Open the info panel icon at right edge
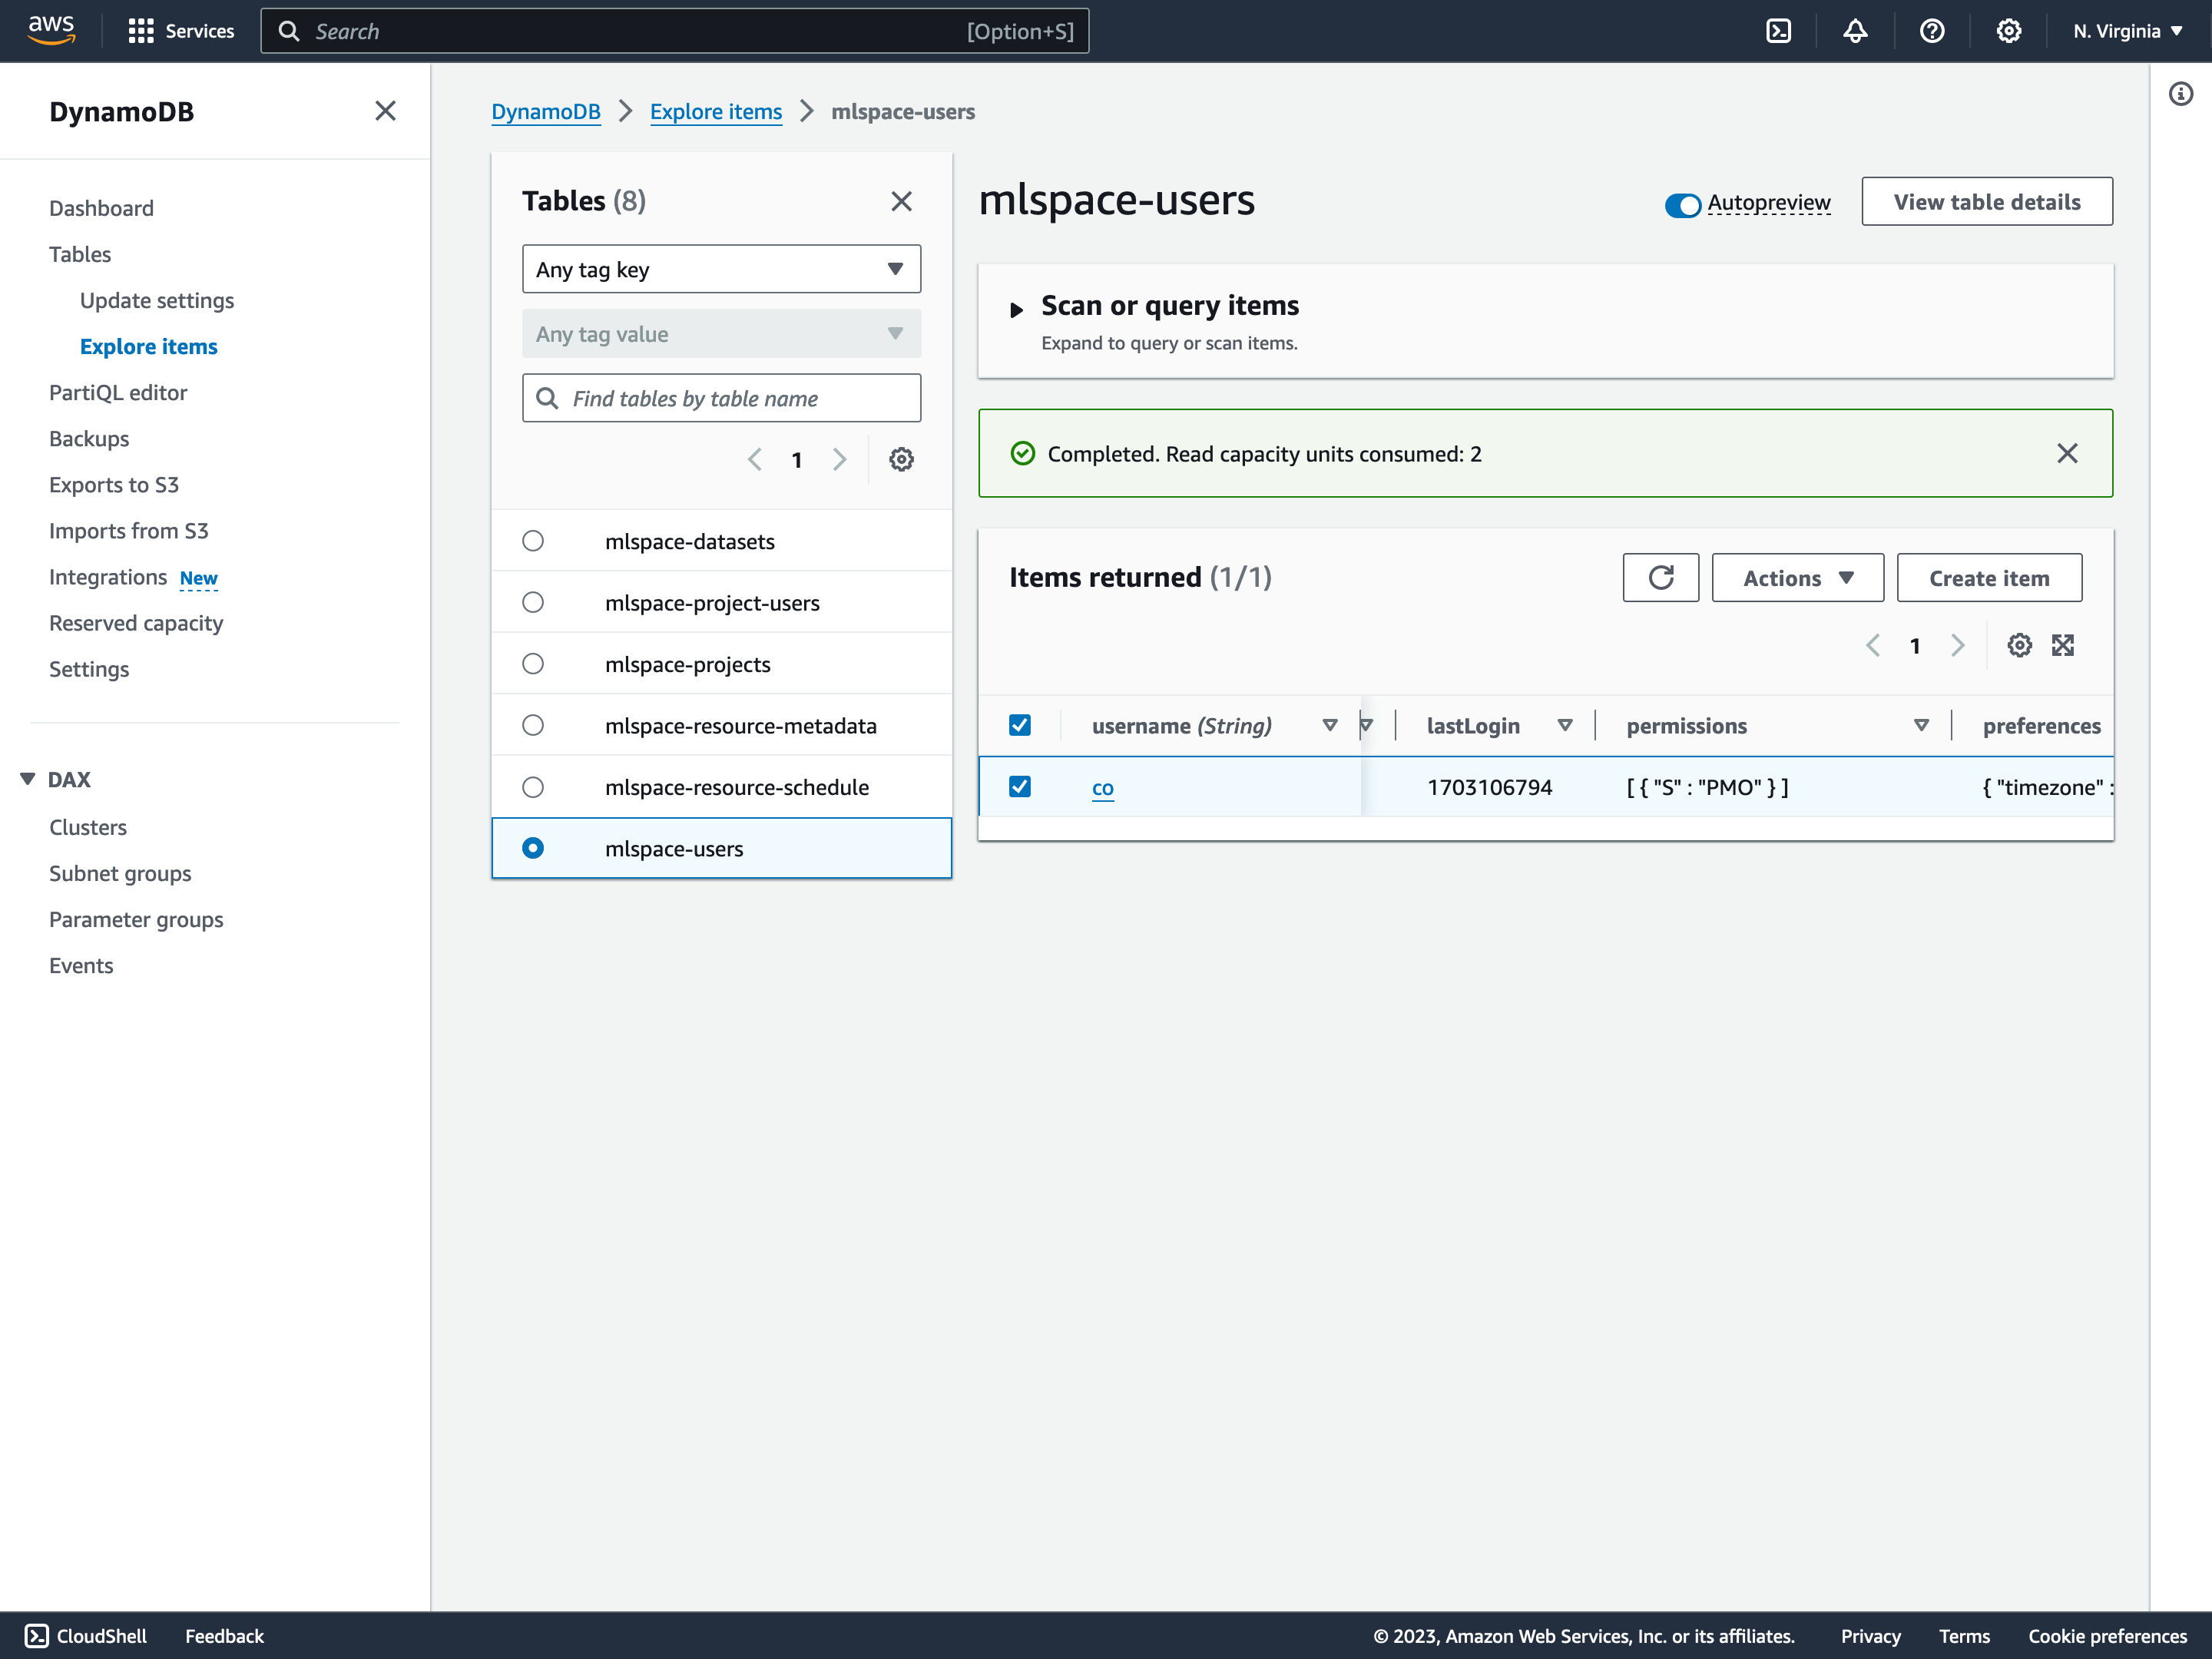The image size is (2212, 1659). (2181, 94)
